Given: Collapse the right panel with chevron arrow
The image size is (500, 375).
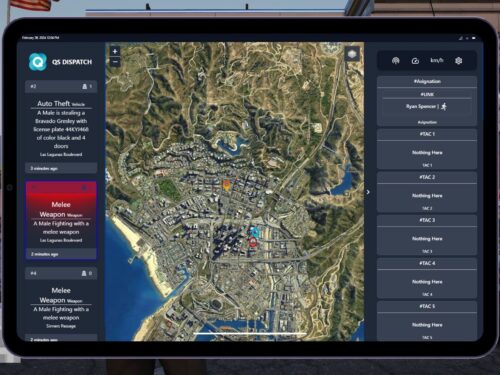Looking at the screenshot, I should (x=368, y=192).
